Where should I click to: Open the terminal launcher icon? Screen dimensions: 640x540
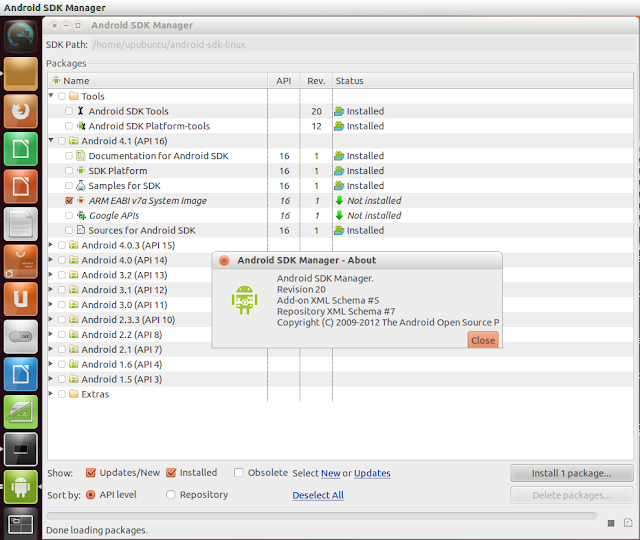[x=20, y=449]
